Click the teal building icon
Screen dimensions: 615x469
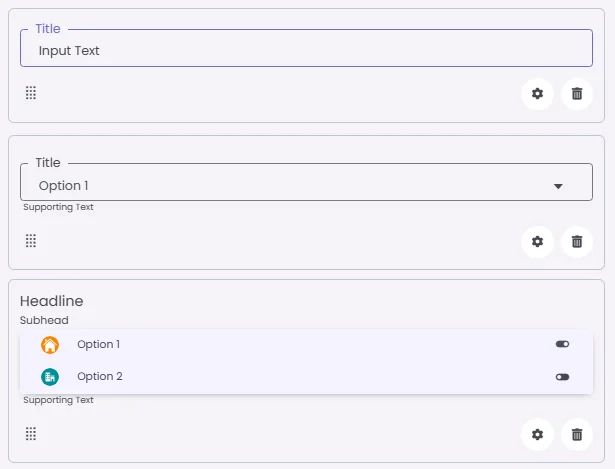click(50, 377)
